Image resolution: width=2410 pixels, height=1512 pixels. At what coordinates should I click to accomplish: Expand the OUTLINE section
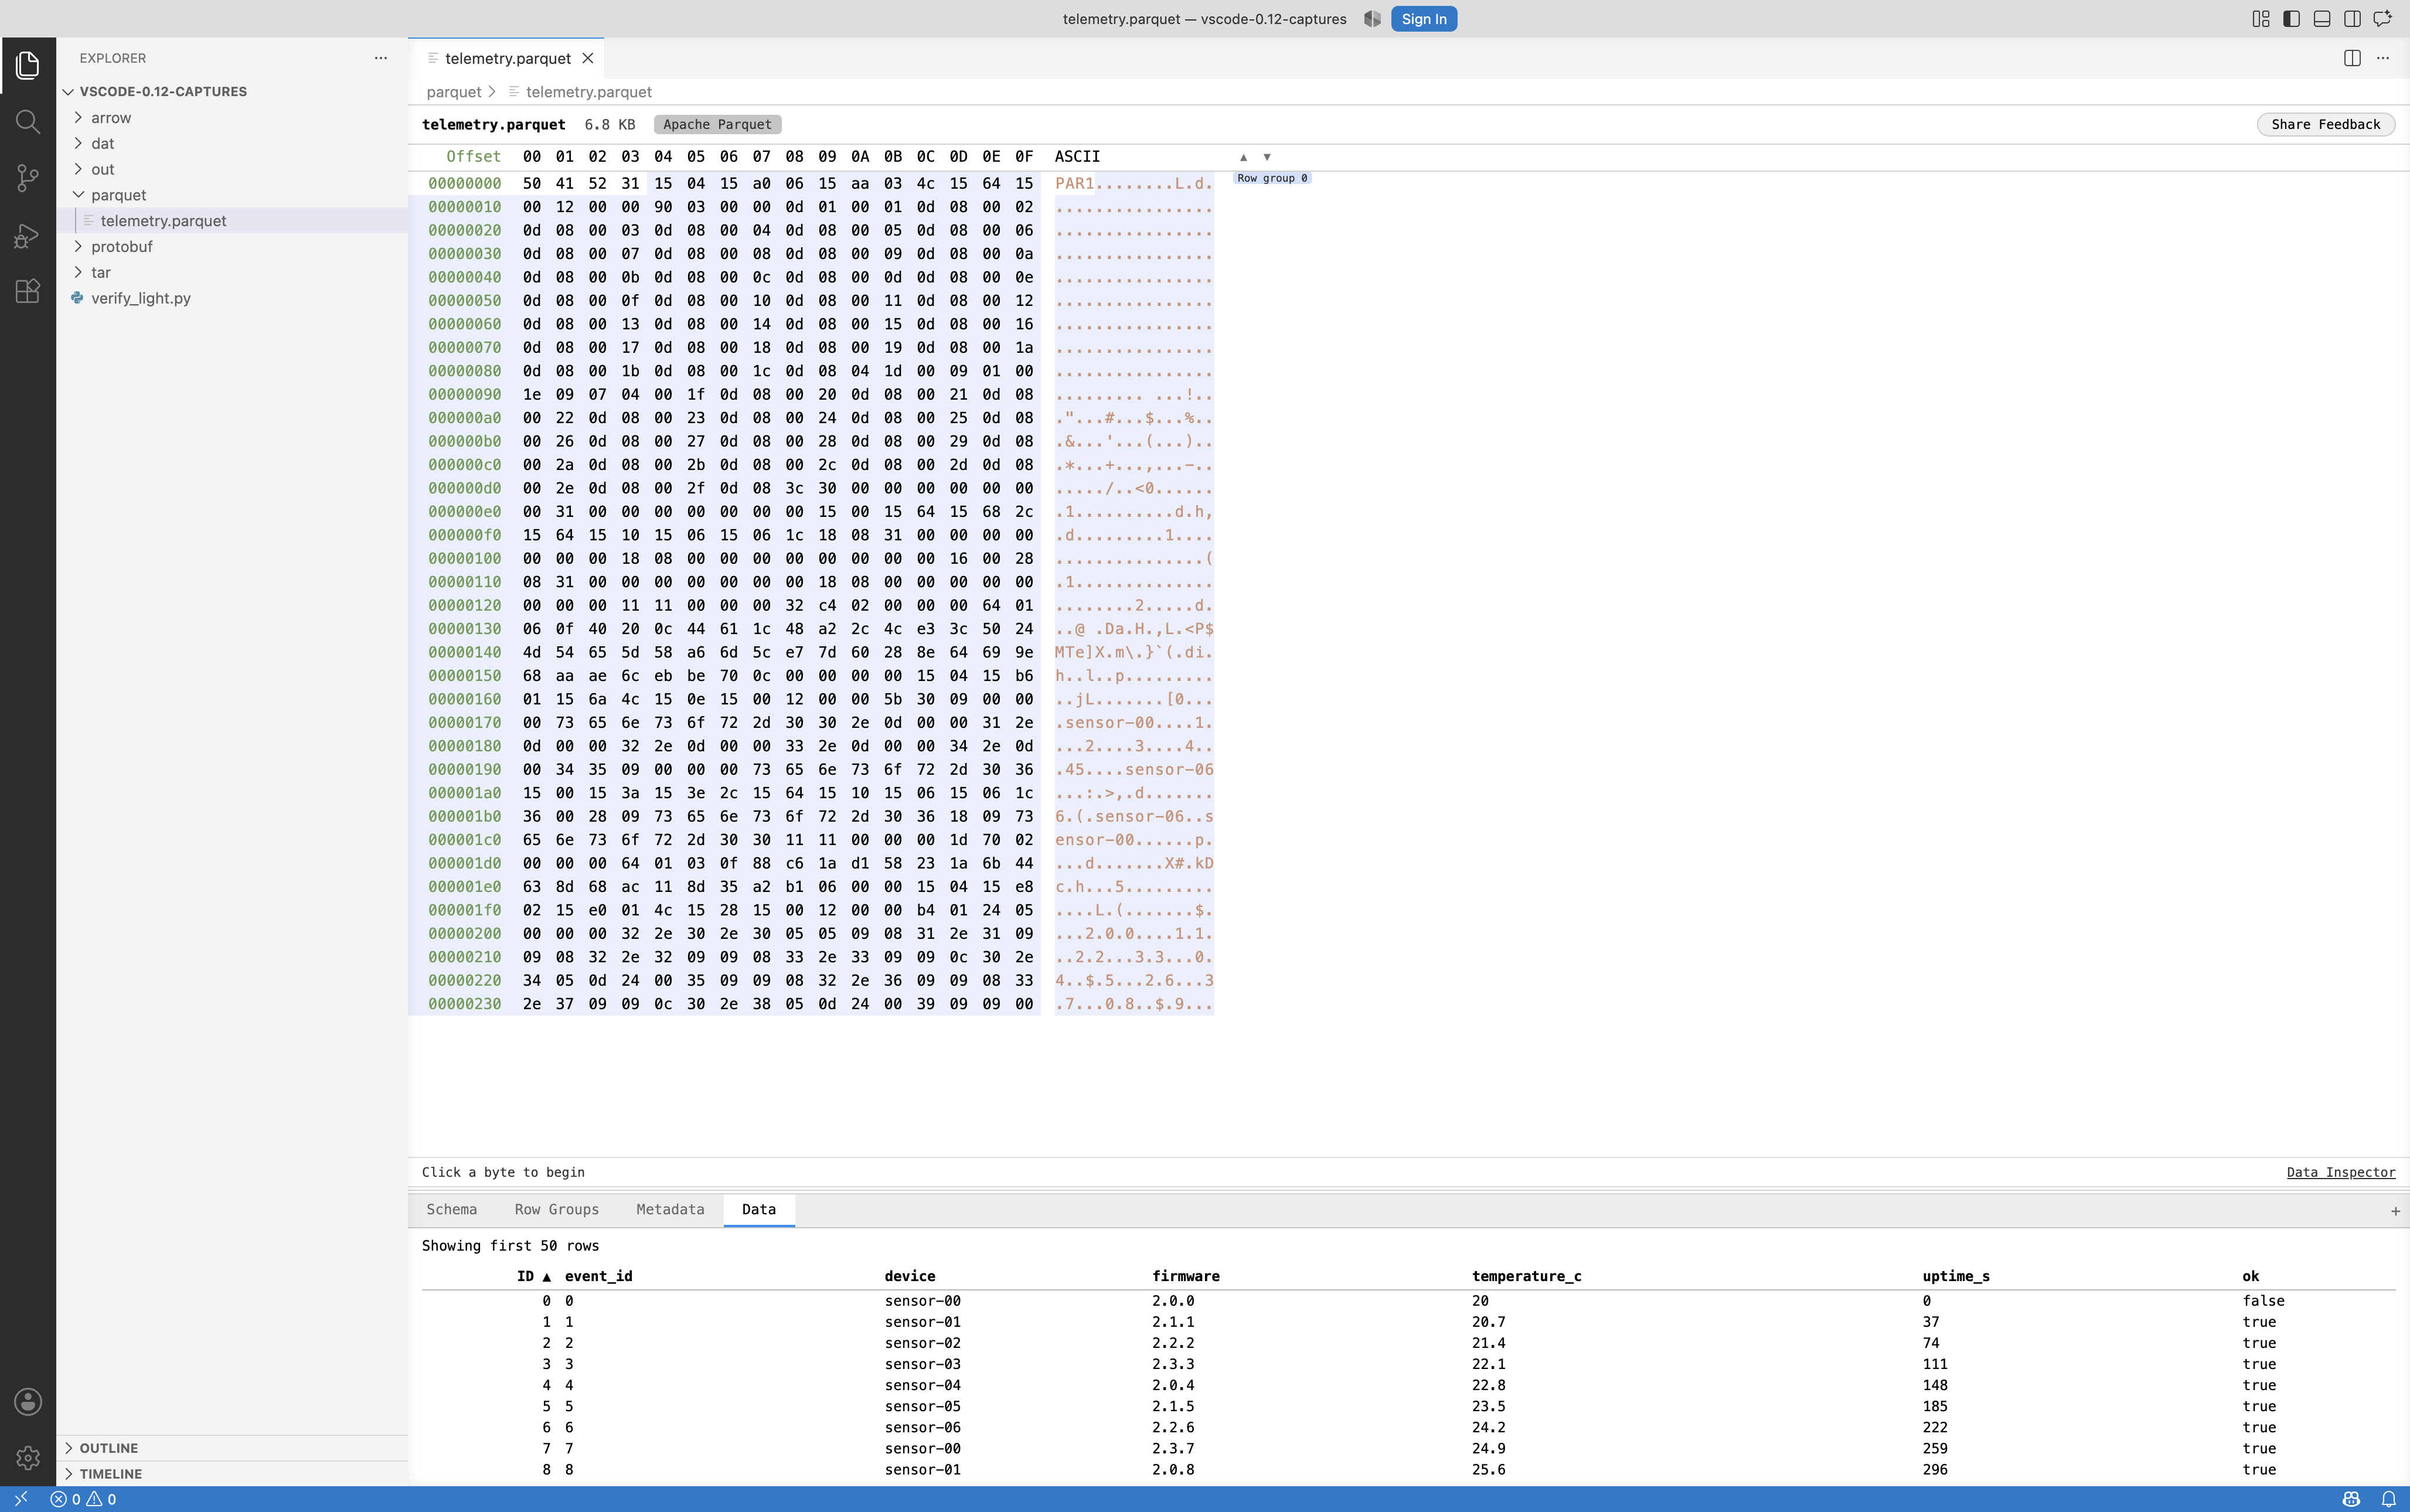click(x=232, y=1448)
